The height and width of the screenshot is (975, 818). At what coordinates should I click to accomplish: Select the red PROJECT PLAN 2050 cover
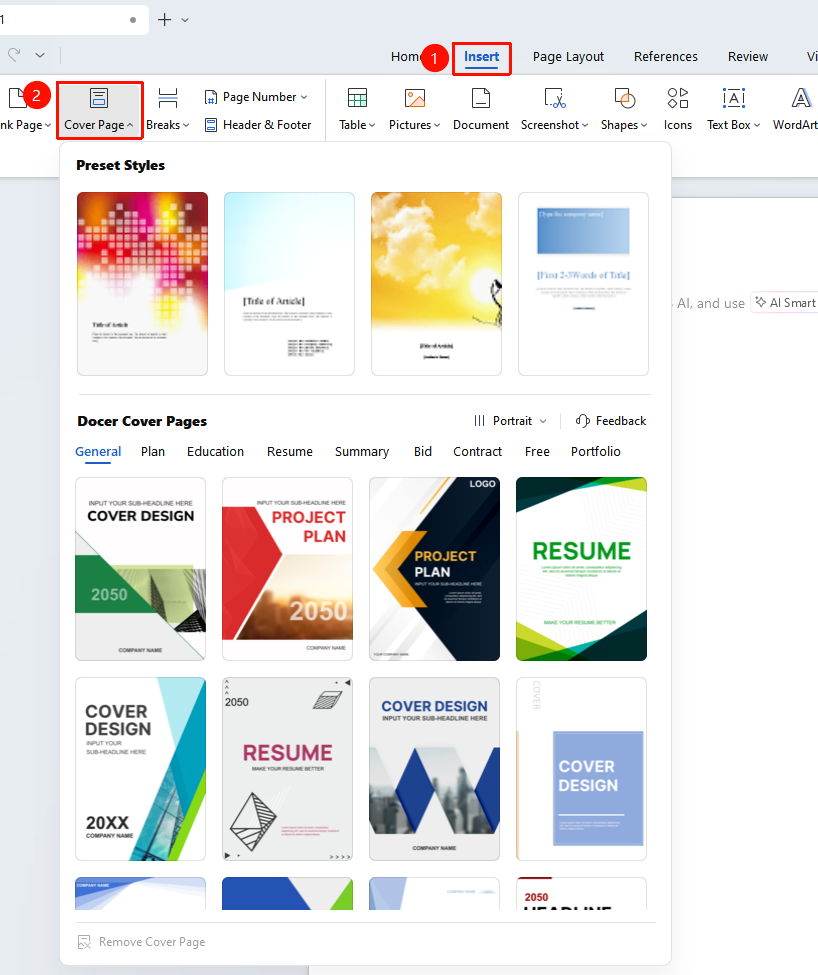click(x=287, y=569)
